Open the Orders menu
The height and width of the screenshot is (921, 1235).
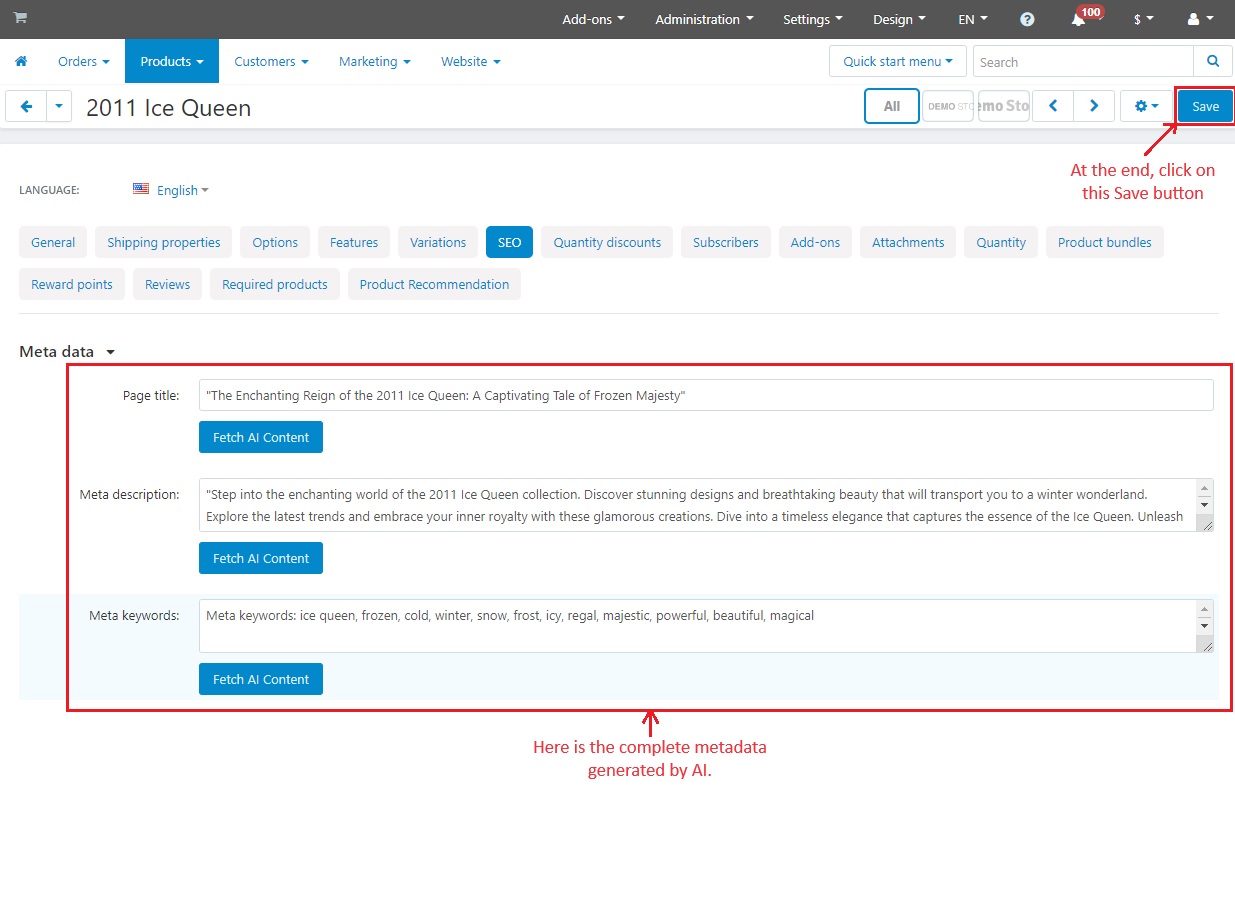pos(83,61)
